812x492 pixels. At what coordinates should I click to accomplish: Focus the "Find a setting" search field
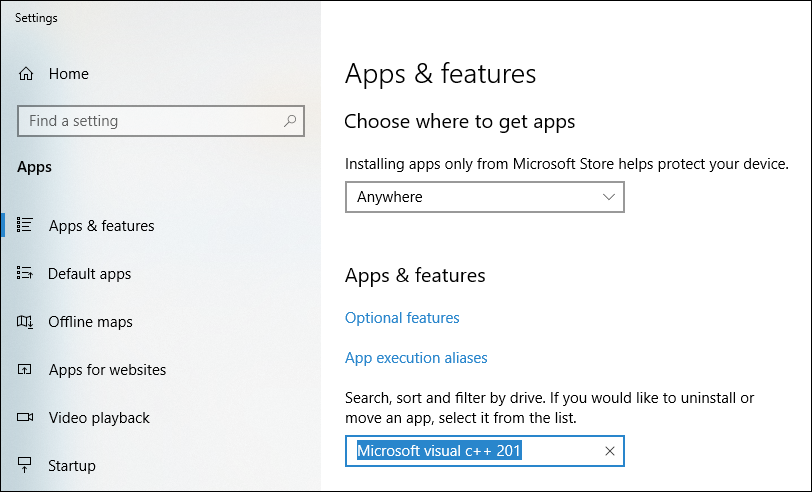150,121
